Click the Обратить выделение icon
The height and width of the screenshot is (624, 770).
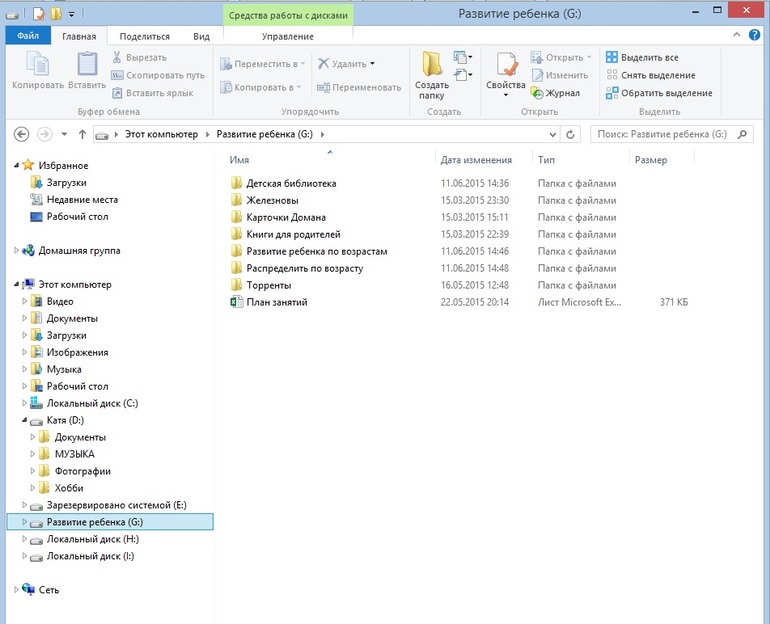[611, 93]
